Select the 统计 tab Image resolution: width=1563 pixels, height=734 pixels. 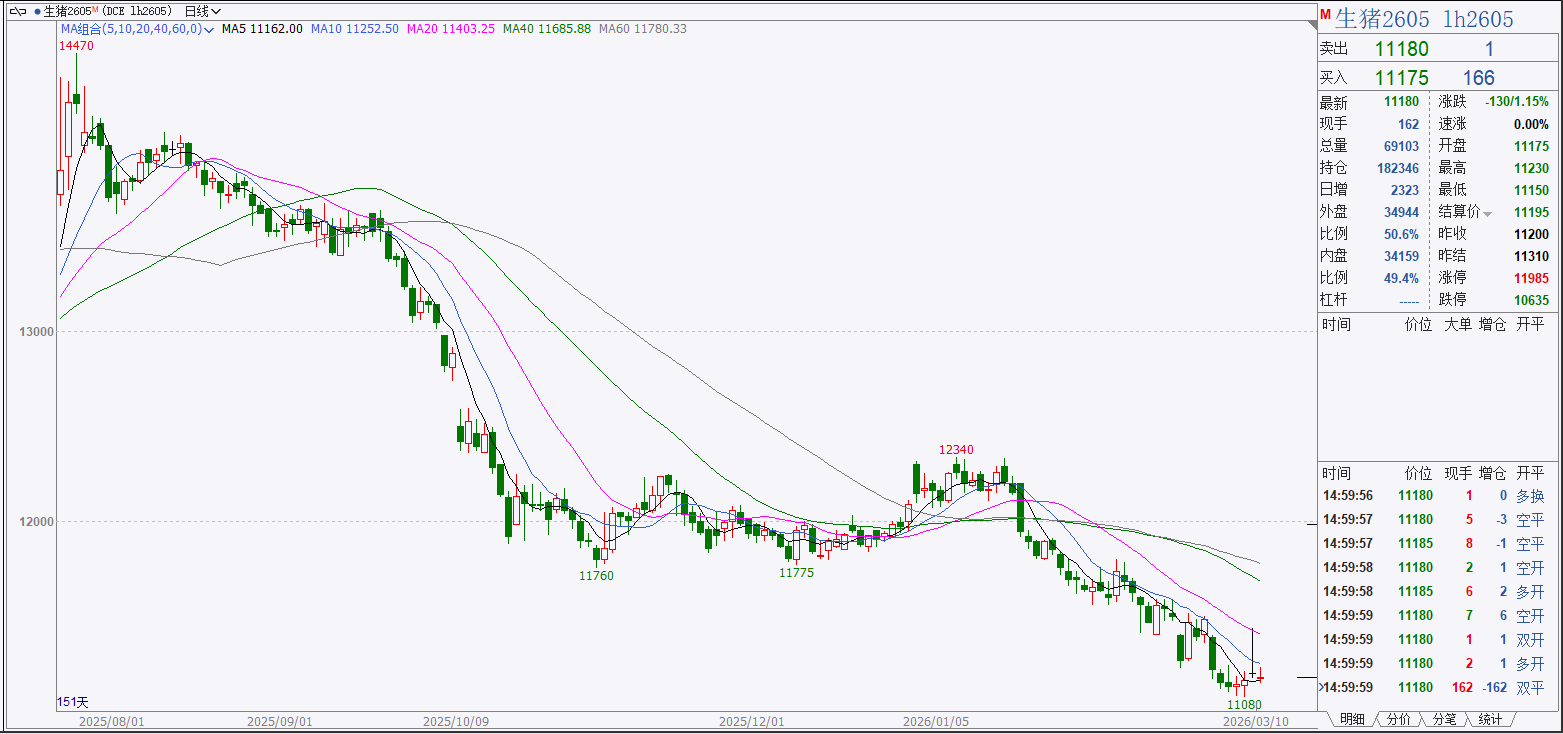1489,719
